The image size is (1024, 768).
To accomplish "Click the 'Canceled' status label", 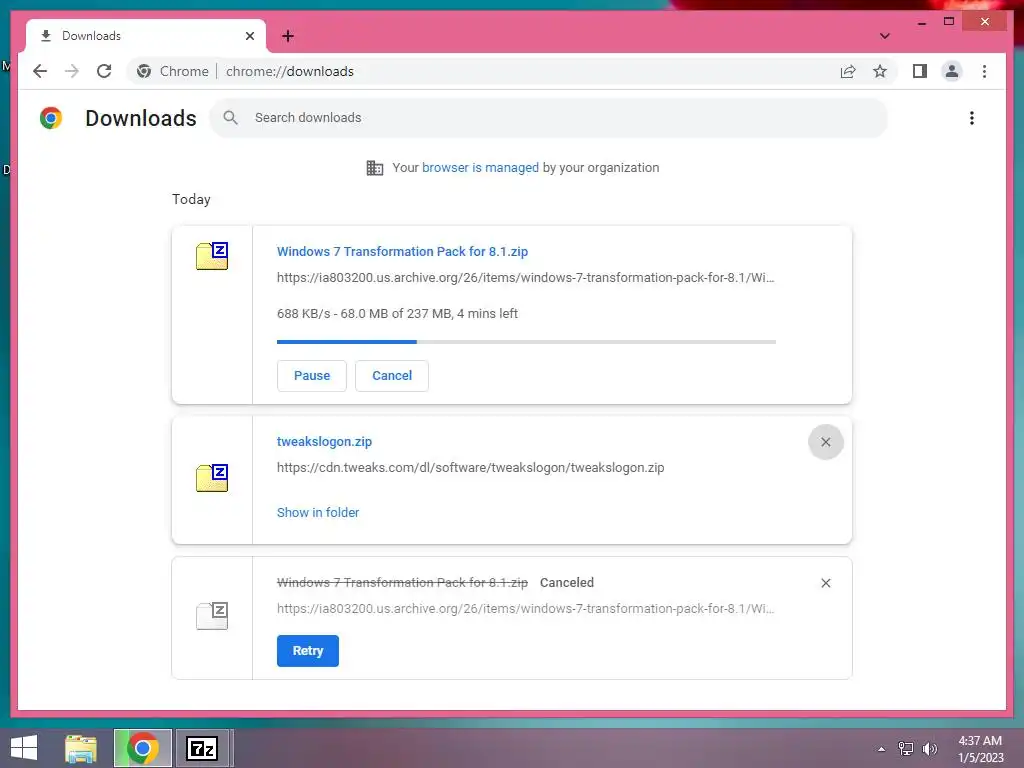I will [567, 583].
